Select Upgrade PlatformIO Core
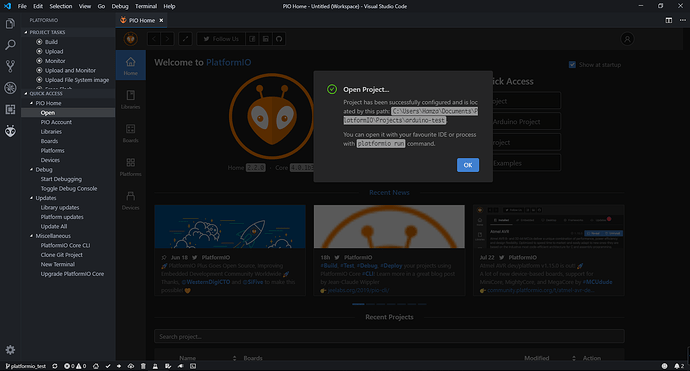This screenshot has width=690, height=371. pyautogui.click(x=72, y=274)
